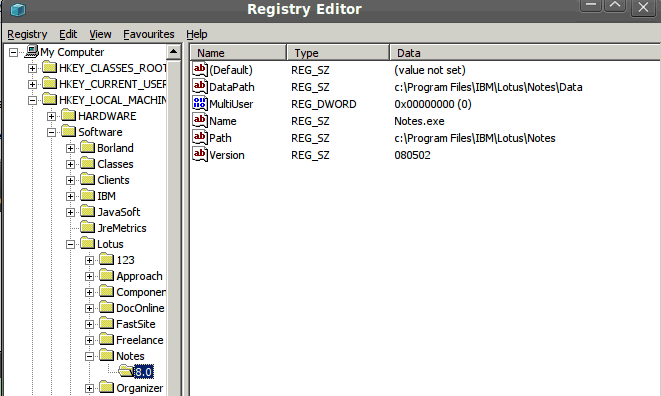Click the Registry Editor cube icon in title bar

18,9
